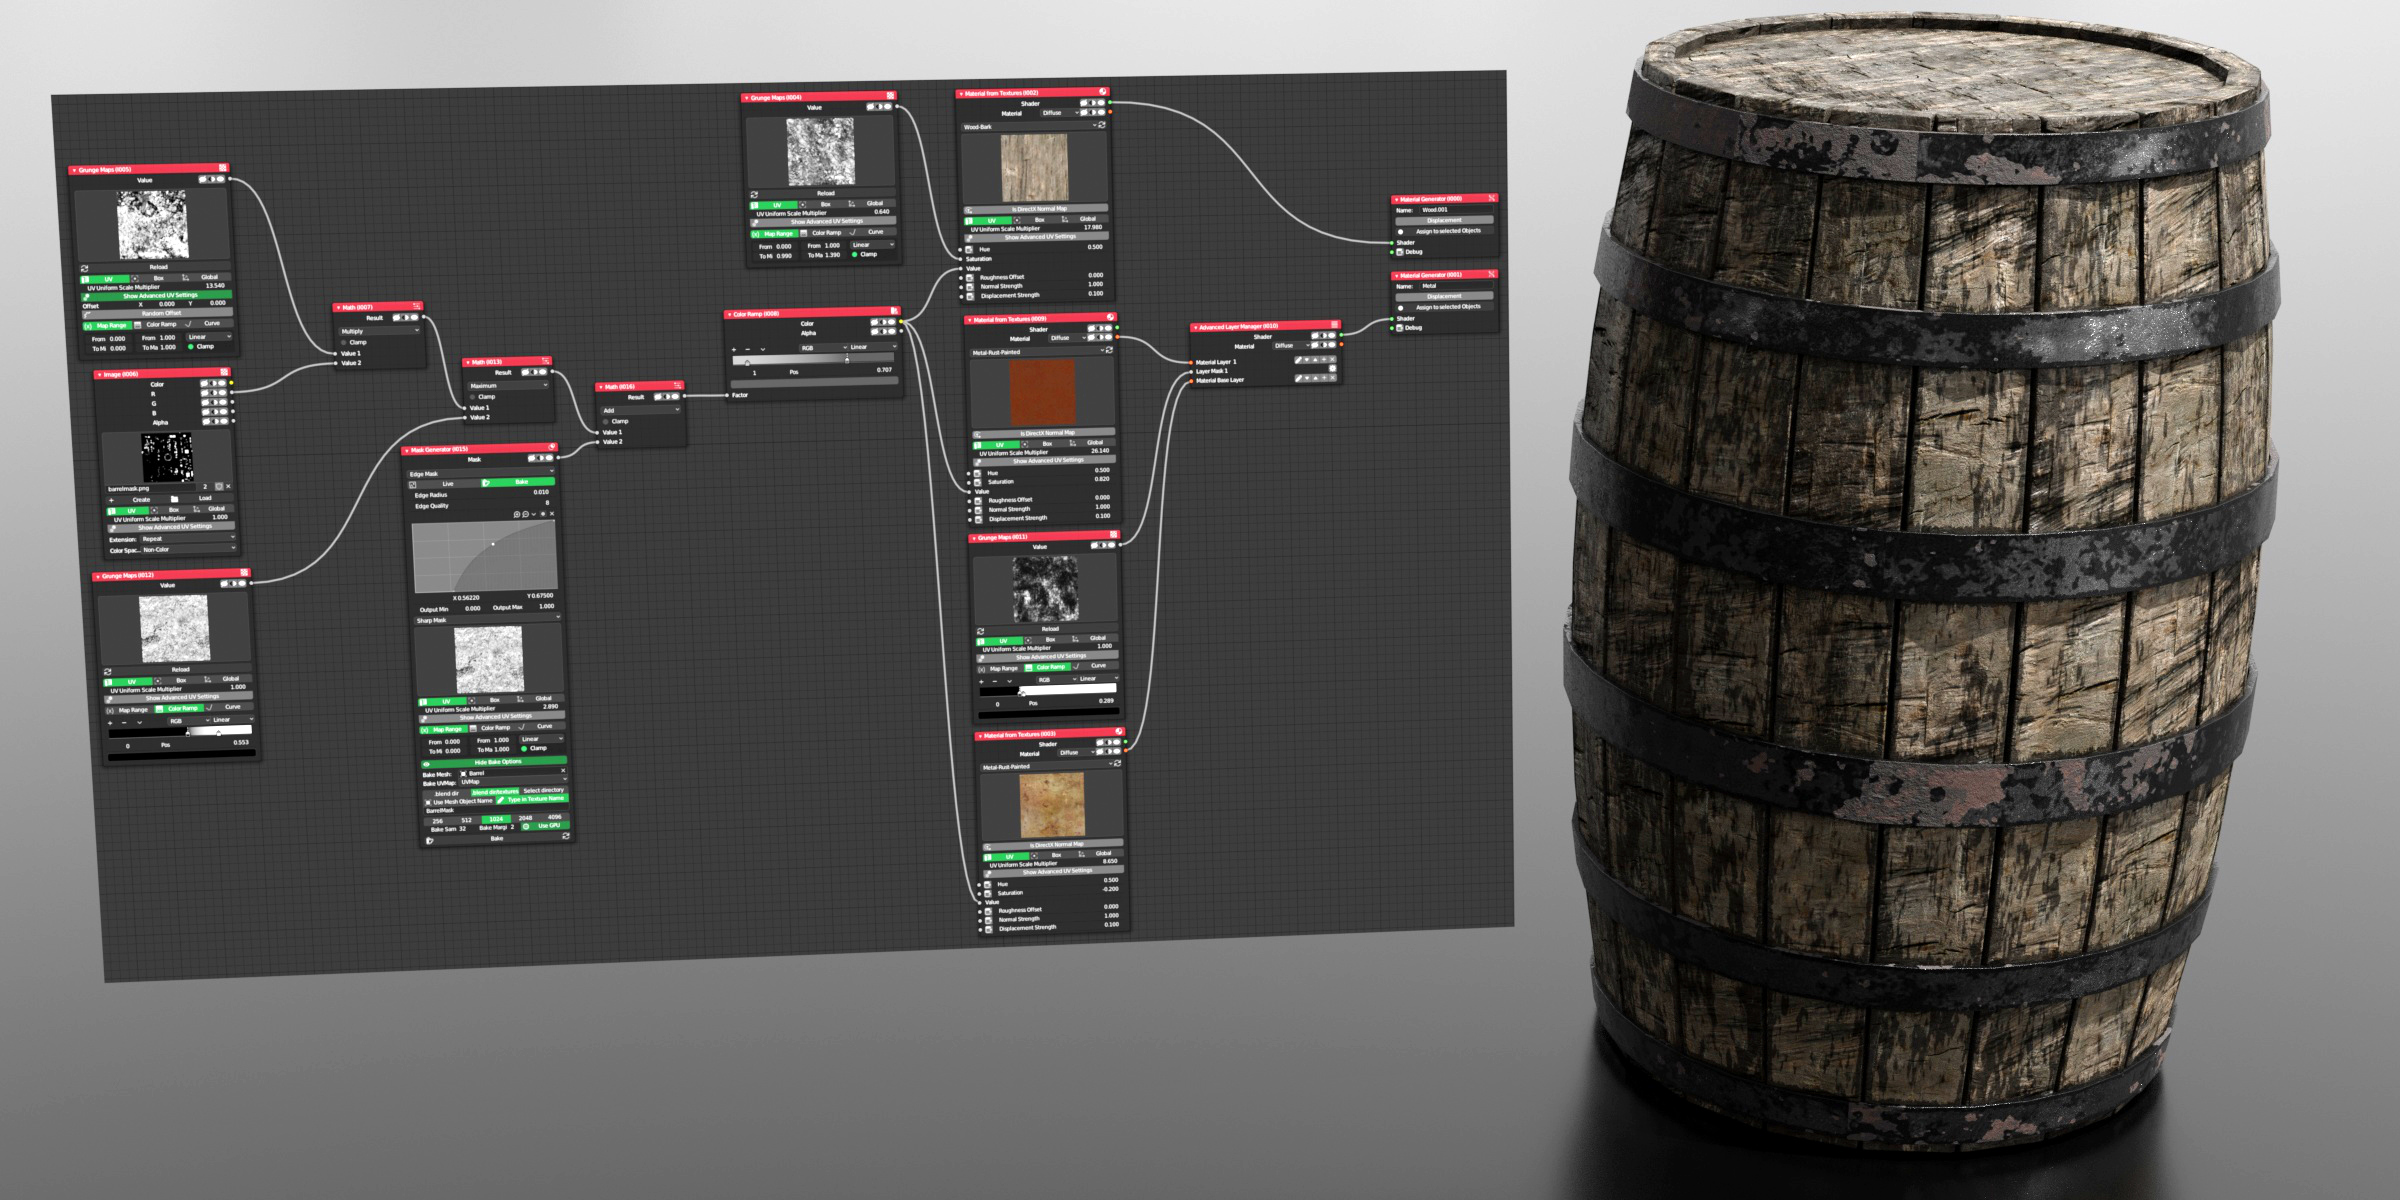Click curve control point in Mask Generator

click(x=492, y=544)
